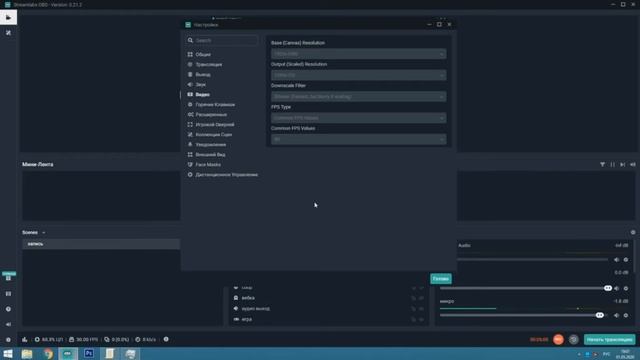Open Photoshop from the taskbar
The width and height of the screenshot is (640, 360).
pyautogui.click(x=89, y=354)
